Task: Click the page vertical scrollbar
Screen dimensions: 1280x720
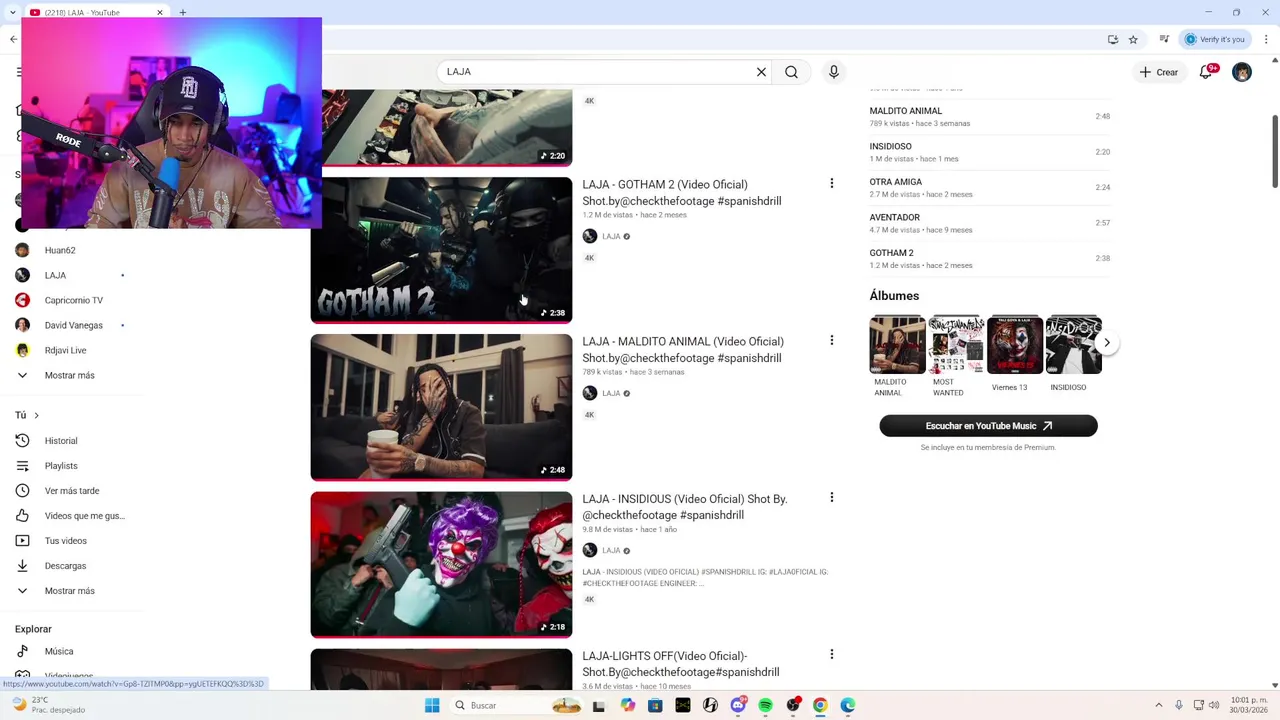Action: (x=1275, y=150)
